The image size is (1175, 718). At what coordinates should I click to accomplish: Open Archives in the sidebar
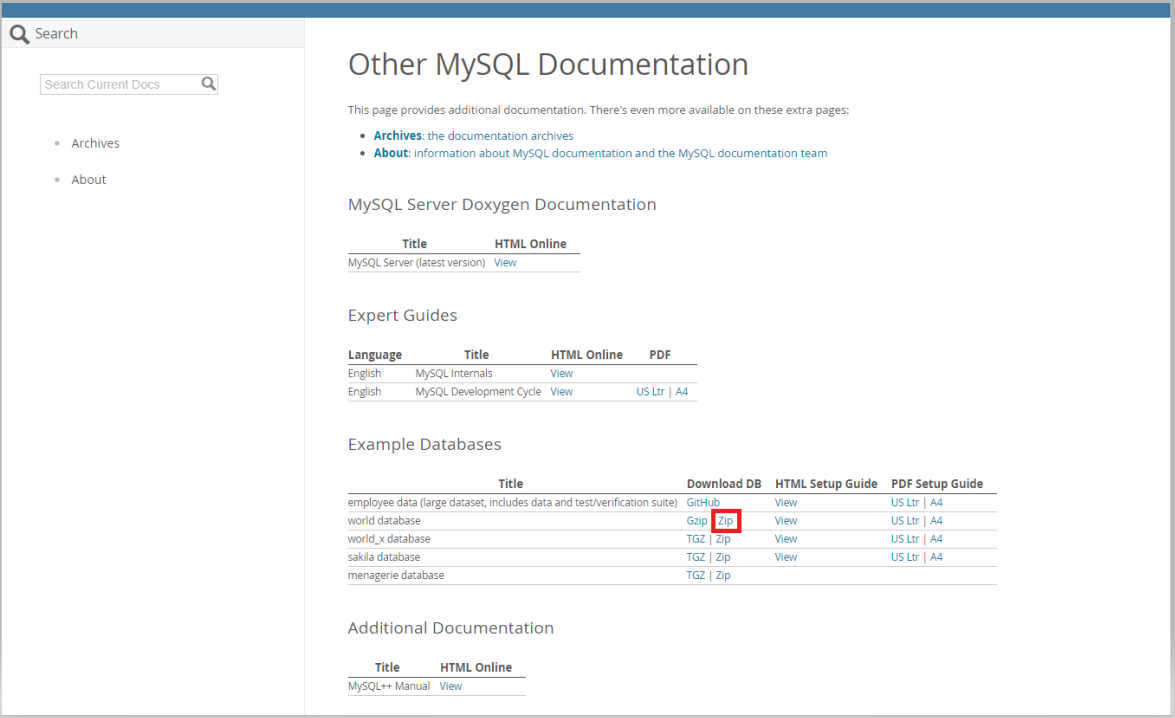(x=95, y=143)
